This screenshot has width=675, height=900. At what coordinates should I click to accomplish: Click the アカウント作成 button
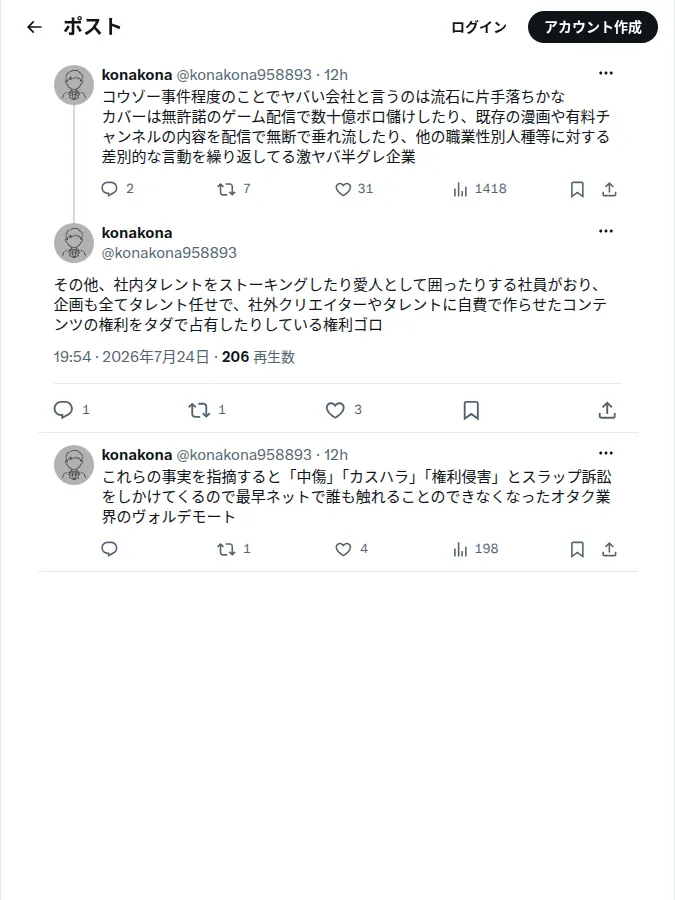click(592, 27)
